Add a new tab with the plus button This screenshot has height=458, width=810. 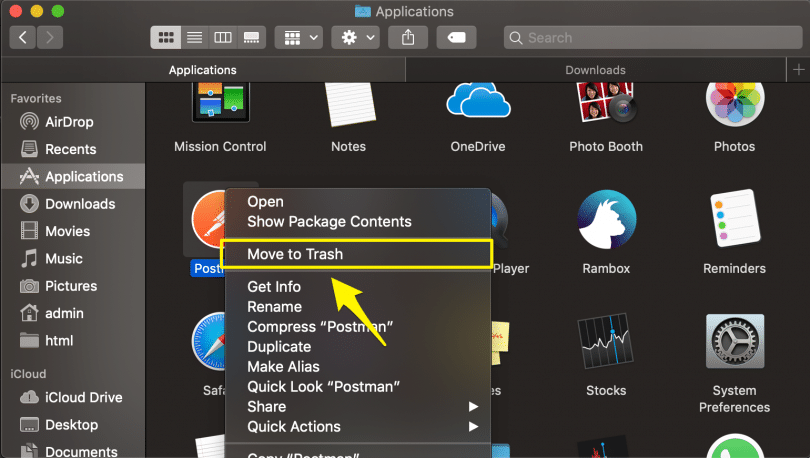click(799, 70)
